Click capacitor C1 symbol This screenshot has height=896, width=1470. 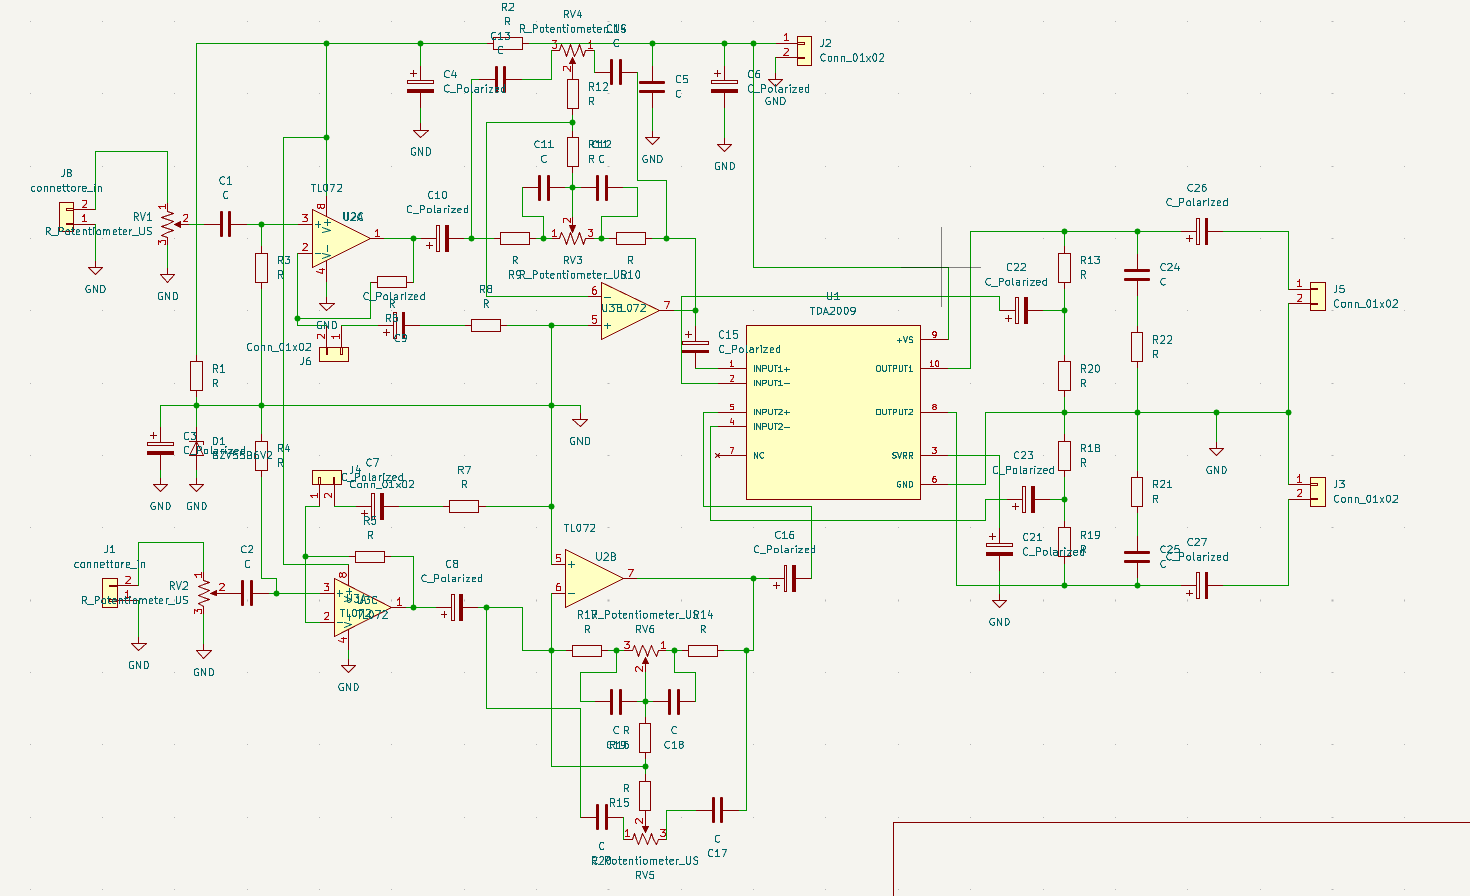(x=225, y=224)
